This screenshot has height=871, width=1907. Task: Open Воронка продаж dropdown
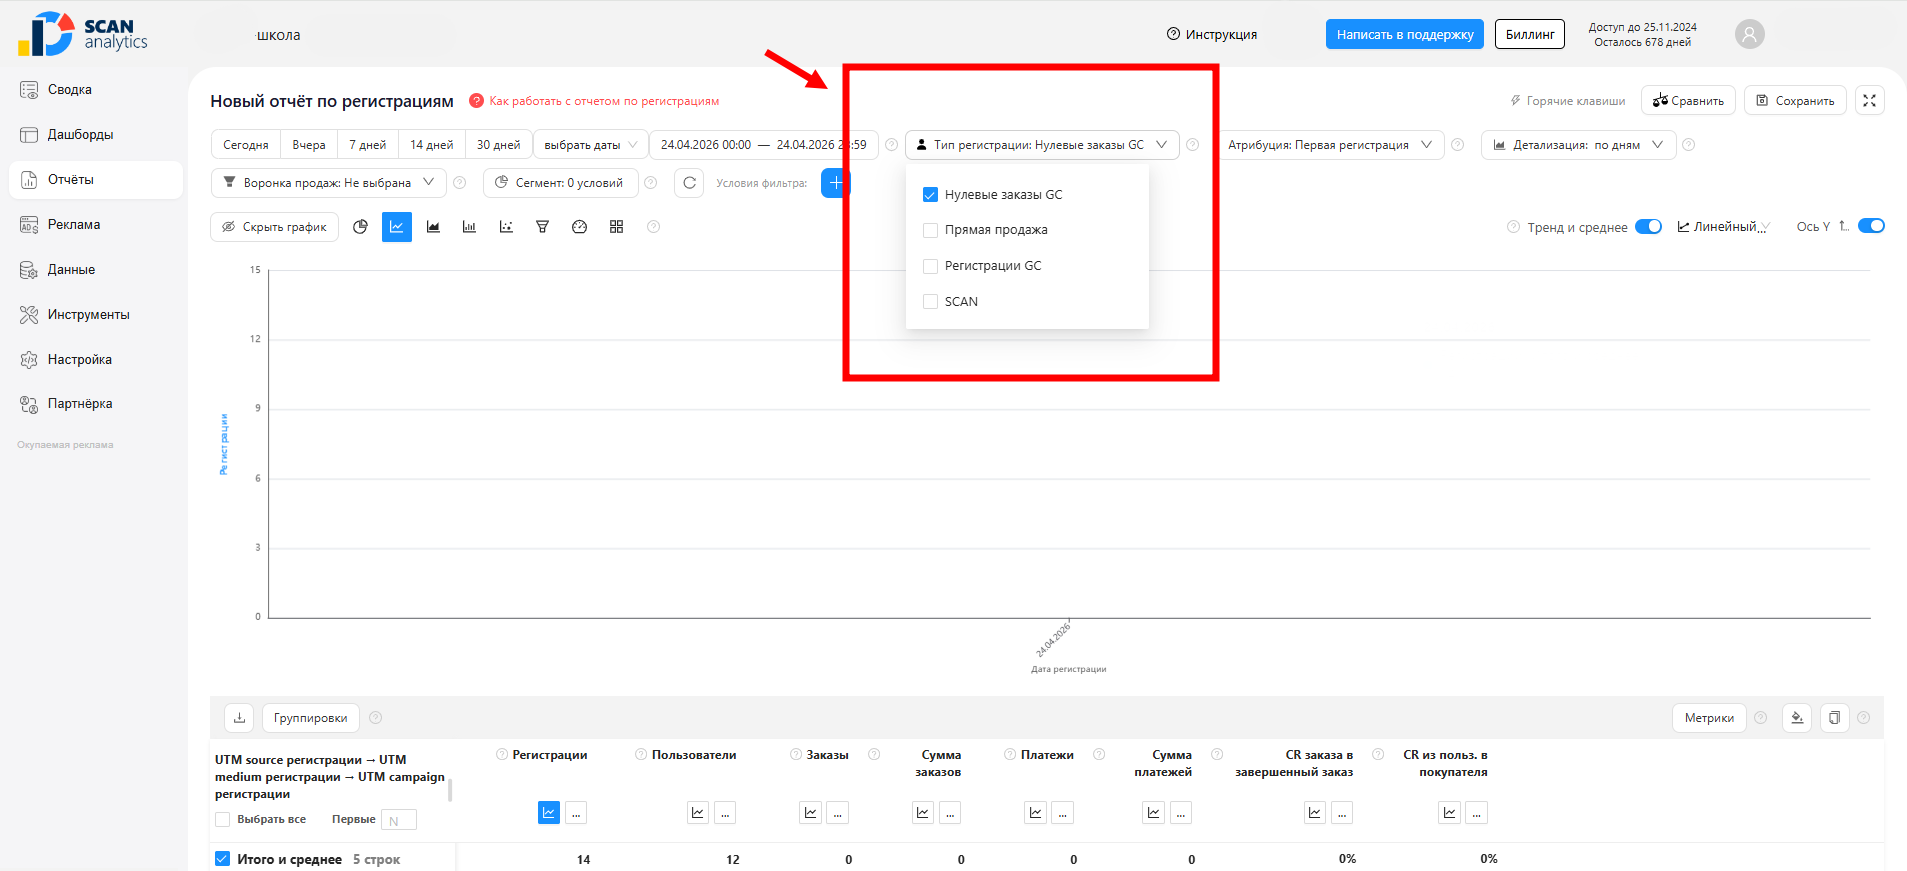pyautogui.click(x=329, y=183)
